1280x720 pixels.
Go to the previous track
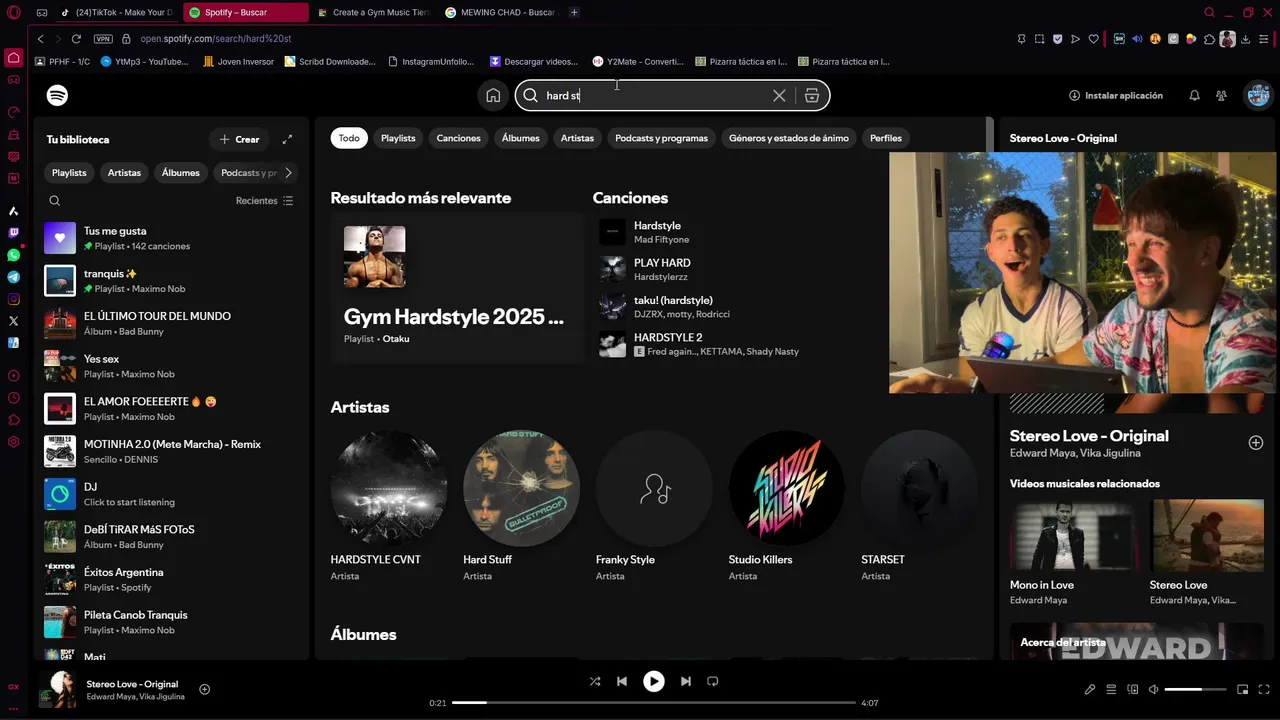click(x=622, y=681)
